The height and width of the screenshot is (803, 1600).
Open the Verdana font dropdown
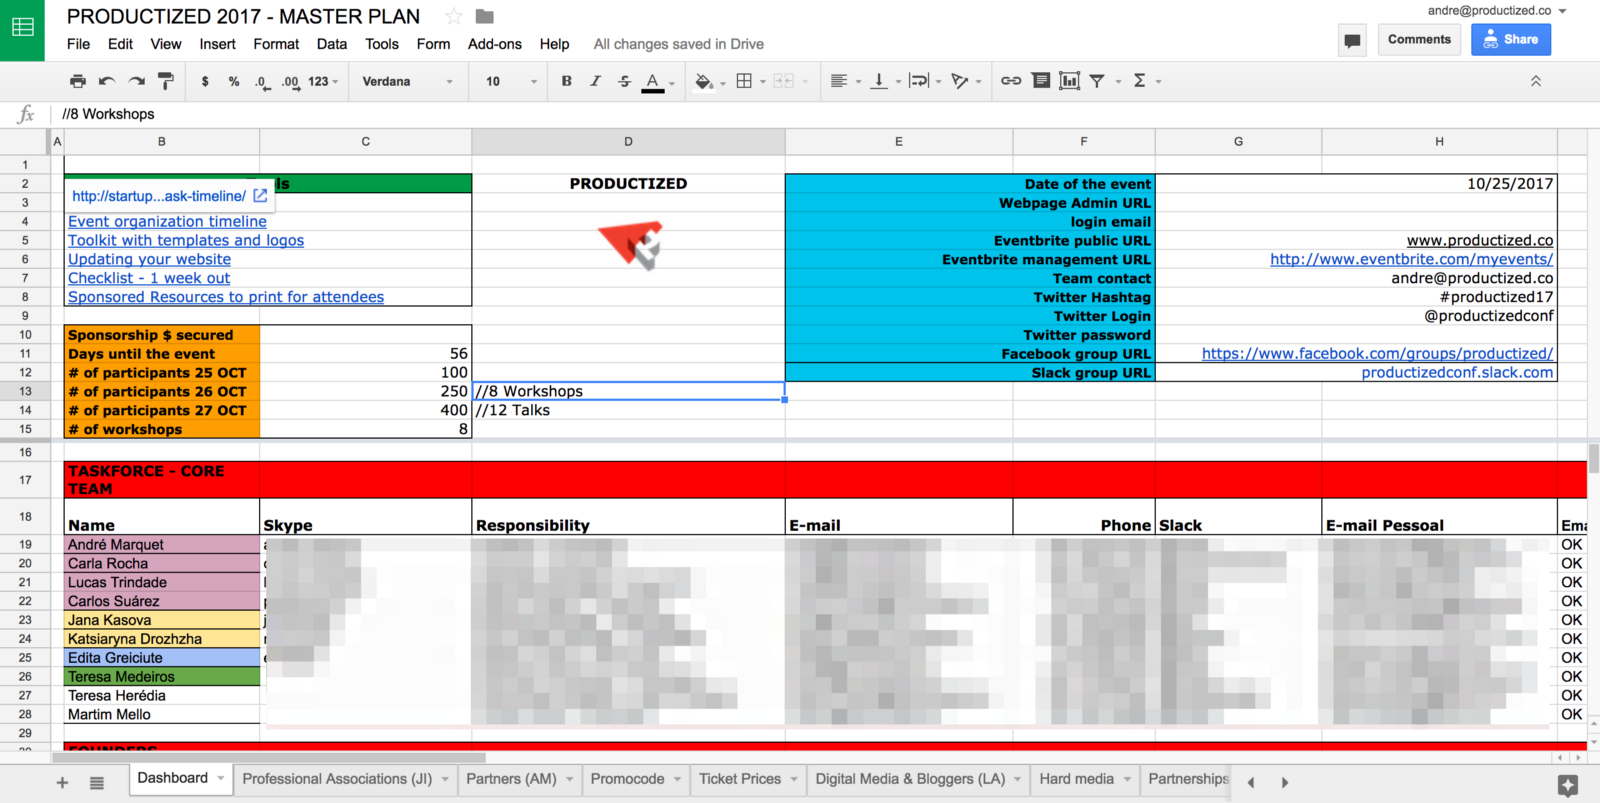click(407, 81)
